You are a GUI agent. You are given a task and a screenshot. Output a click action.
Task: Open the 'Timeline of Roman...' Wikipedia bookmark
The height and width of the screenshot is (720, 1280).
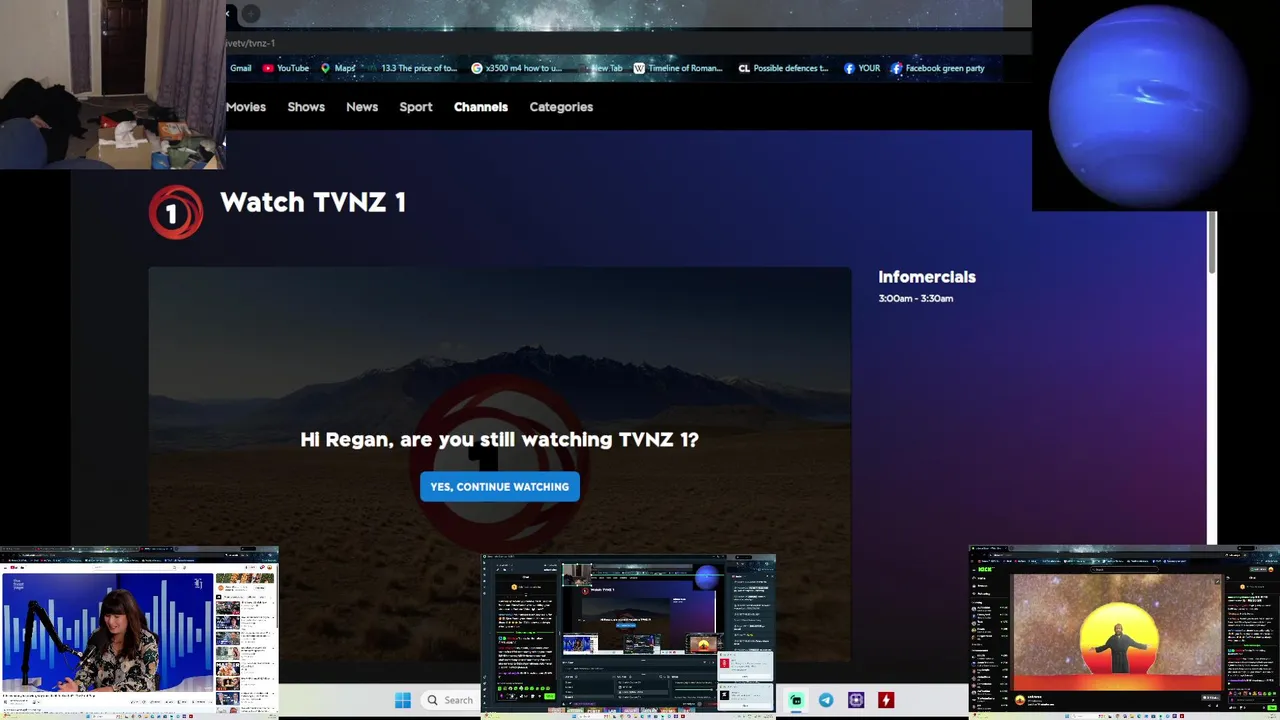pos(678,68)
